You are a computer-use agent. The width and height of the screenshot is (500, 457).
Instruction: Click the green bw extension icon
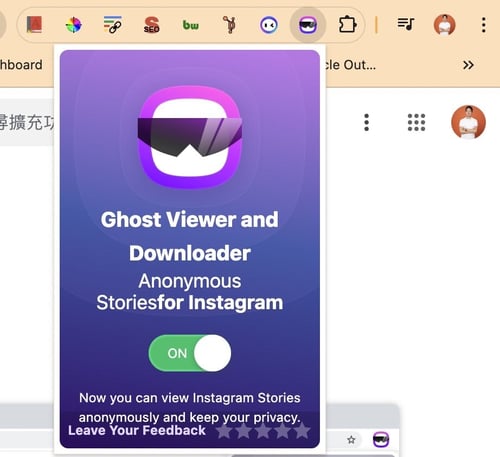tap(191, 25)
